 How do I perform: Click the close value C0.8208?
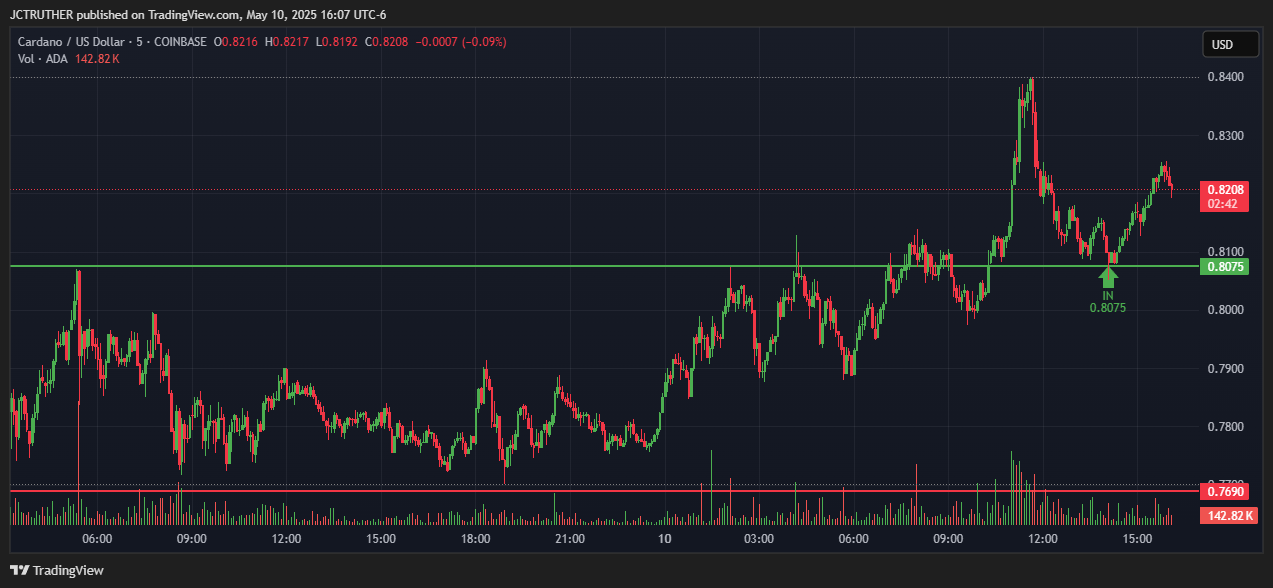point(389,42)
